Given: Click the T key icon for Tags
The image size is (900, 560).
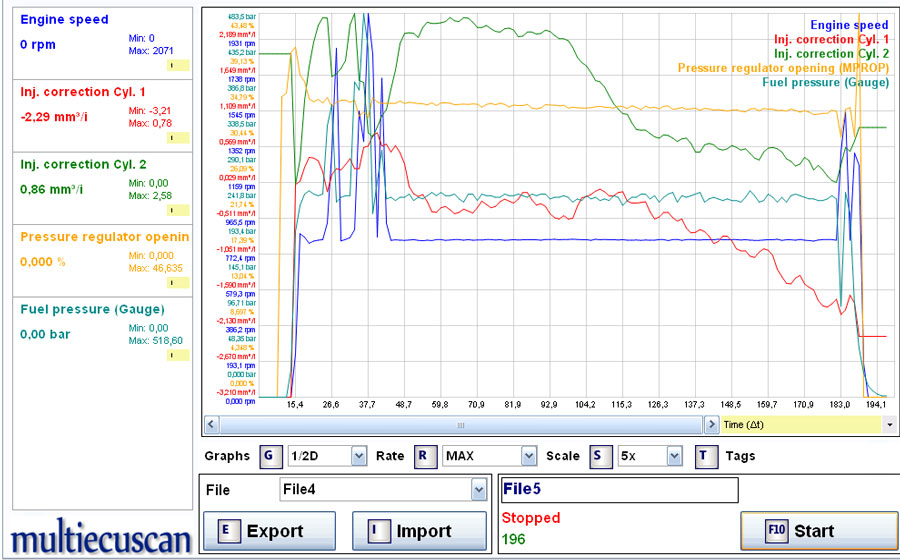Looking at the screenshot, I should tap(707, 456).
